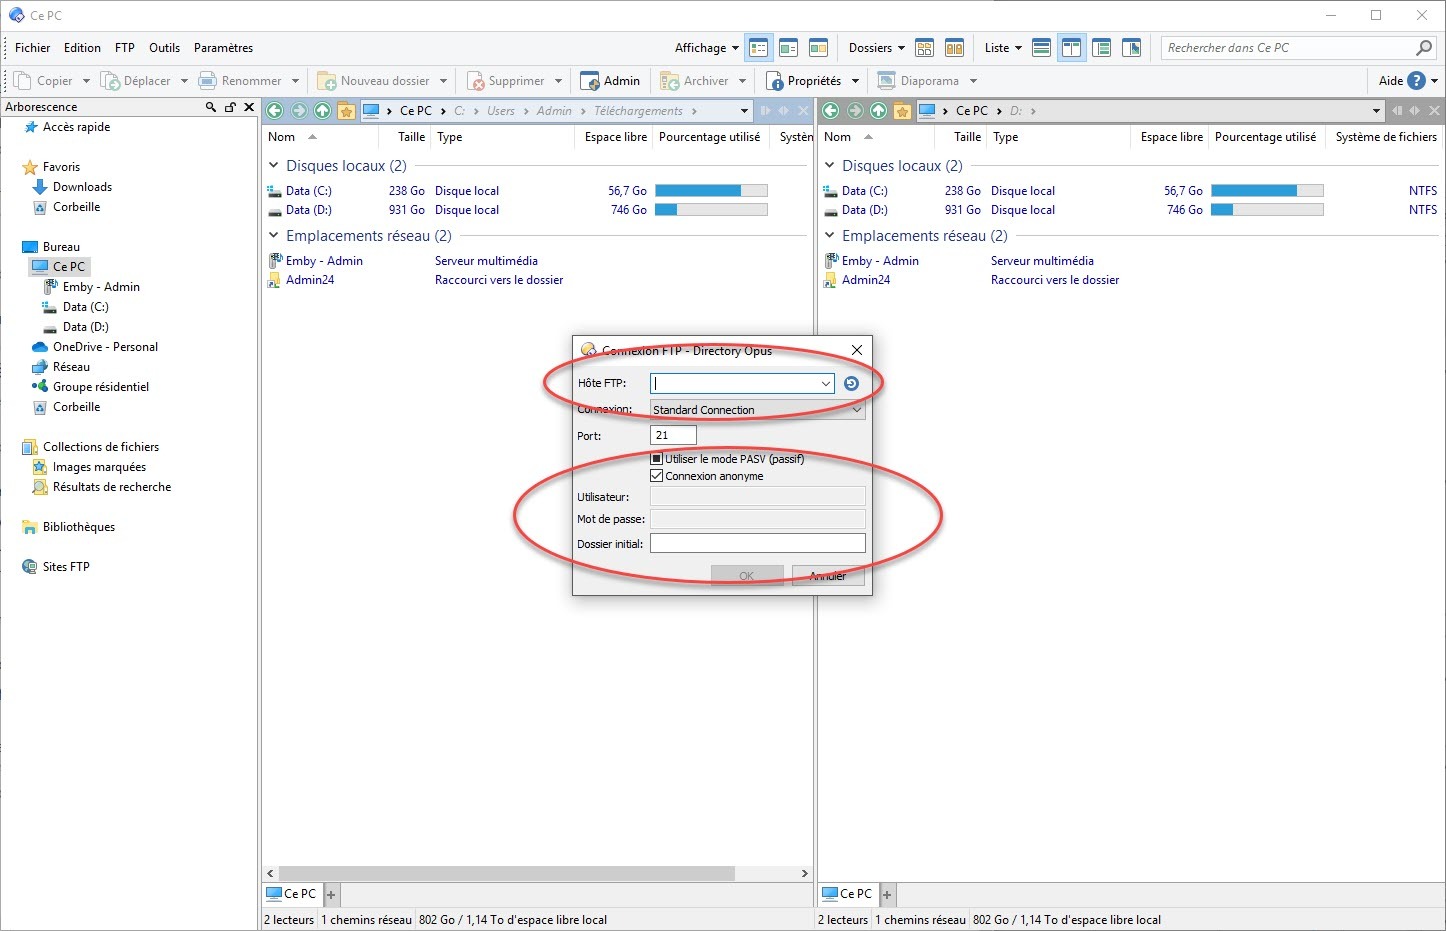Click the blue Aide question mark icon
The height and width of the screenshot is (931, 1446).
tap(1416, 81)
